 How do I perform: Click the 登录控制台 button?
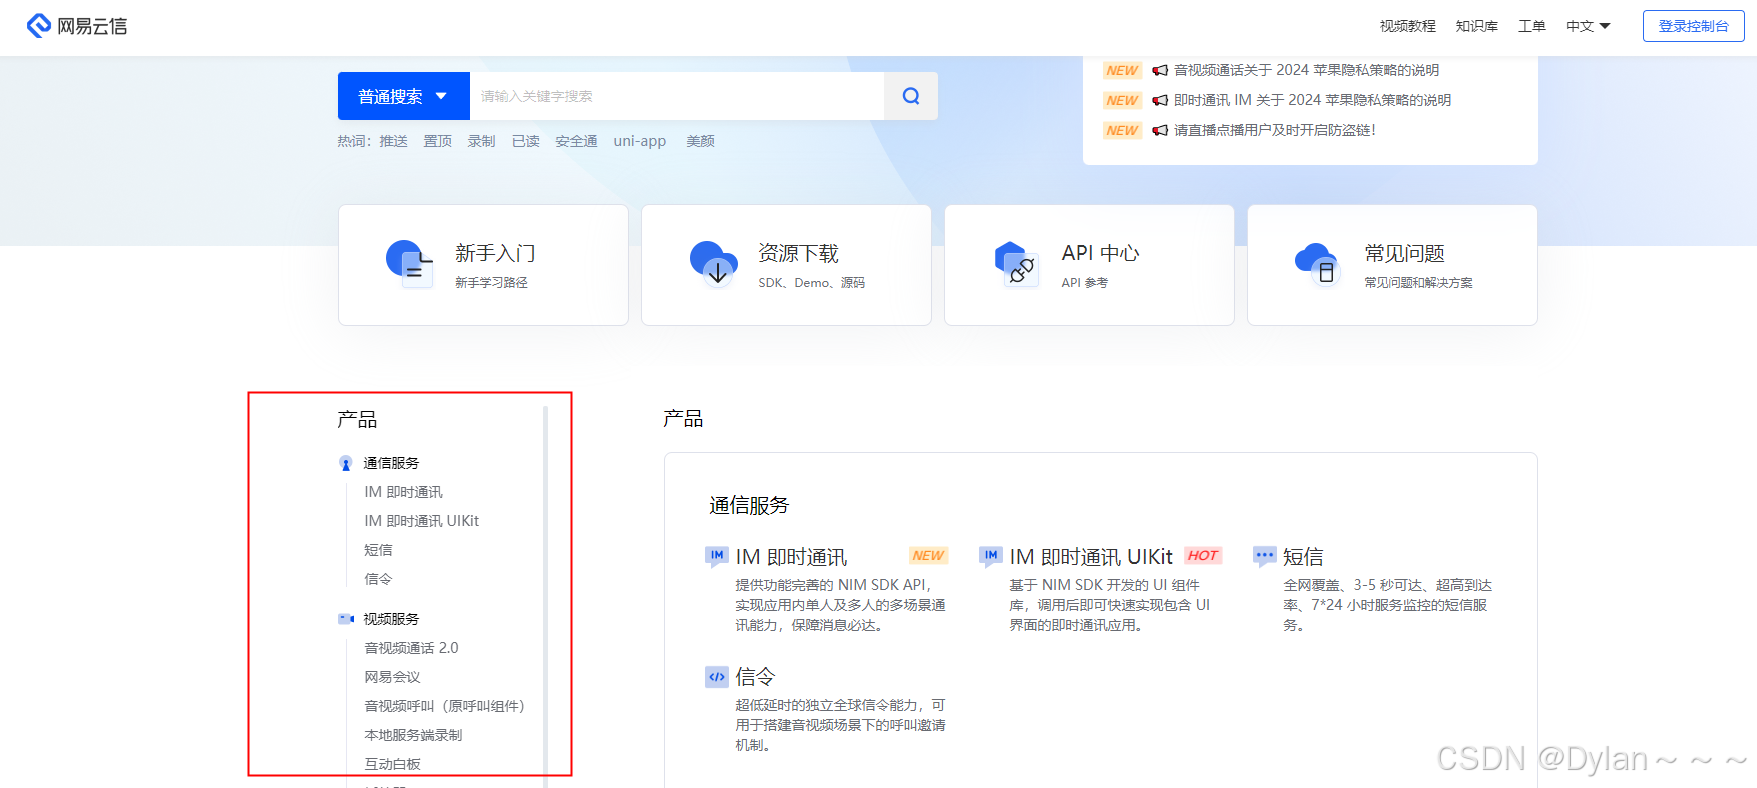[x=1693, y=26]
